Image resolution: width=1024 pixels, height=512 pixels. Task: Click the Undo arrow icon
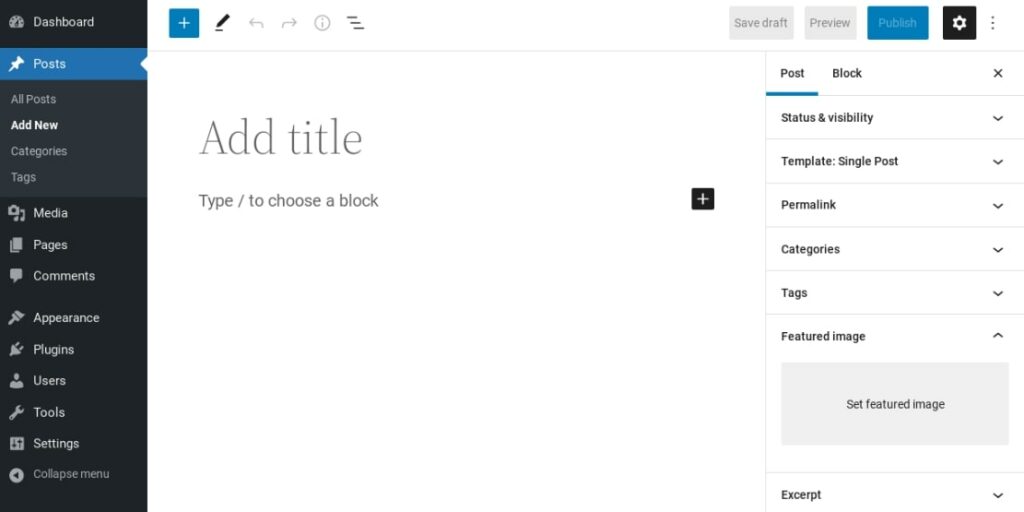point(256,23)
